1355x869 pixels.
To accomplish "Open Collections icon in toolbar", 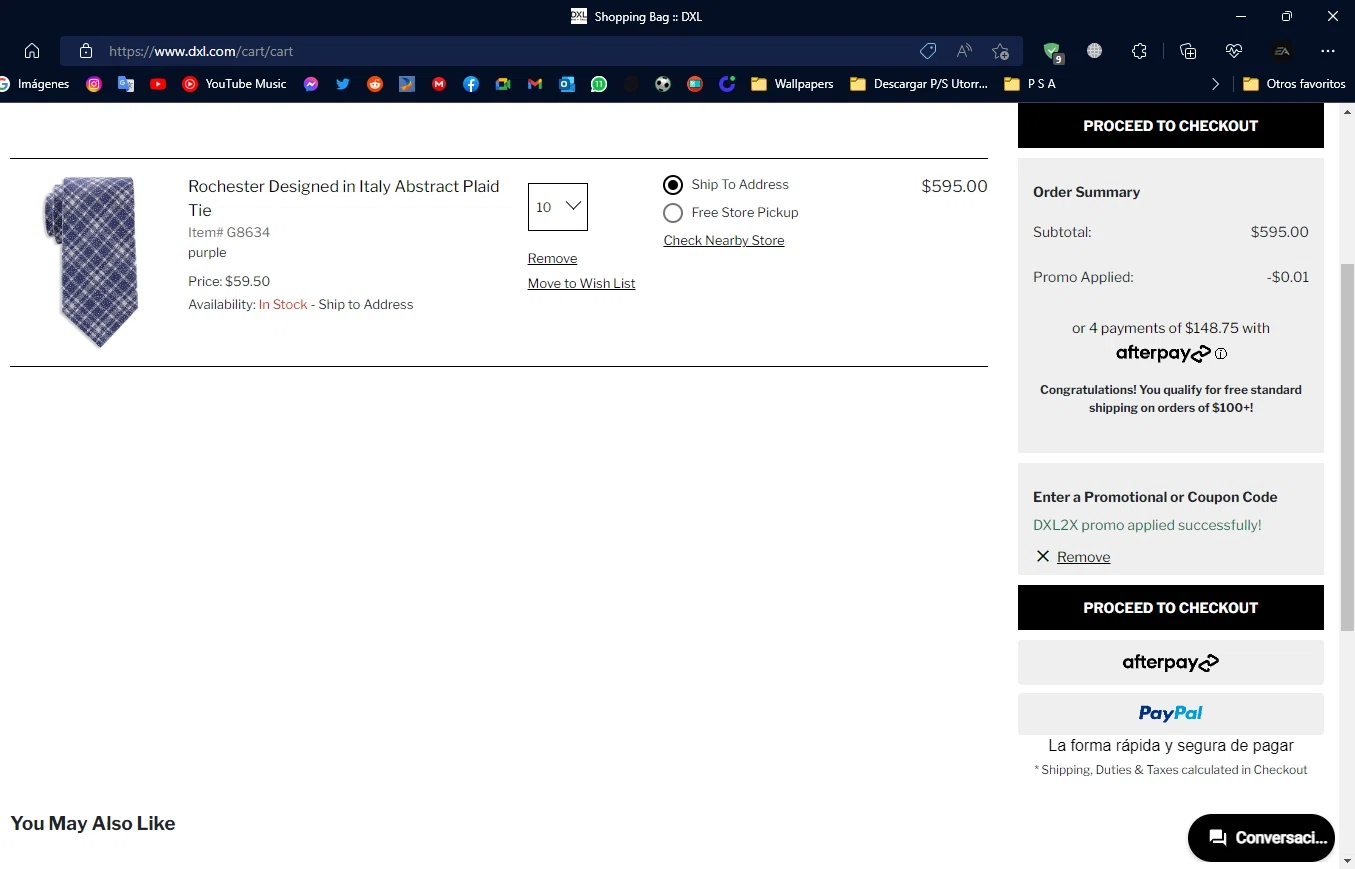I will (1188, 51).
